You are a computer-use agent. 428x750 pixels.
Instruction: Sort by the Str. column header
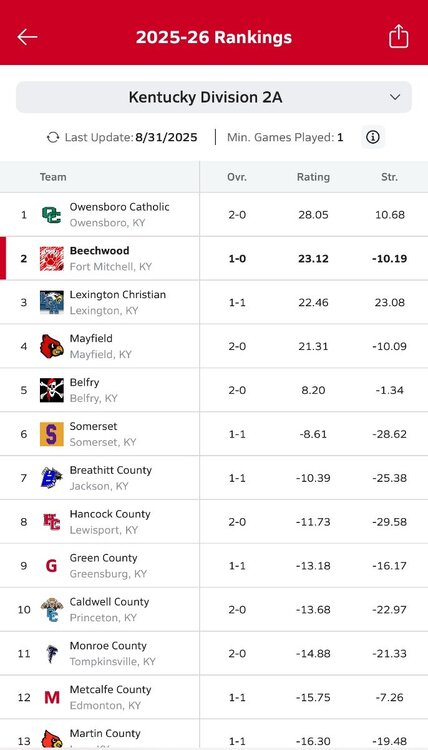pos(389,177)
